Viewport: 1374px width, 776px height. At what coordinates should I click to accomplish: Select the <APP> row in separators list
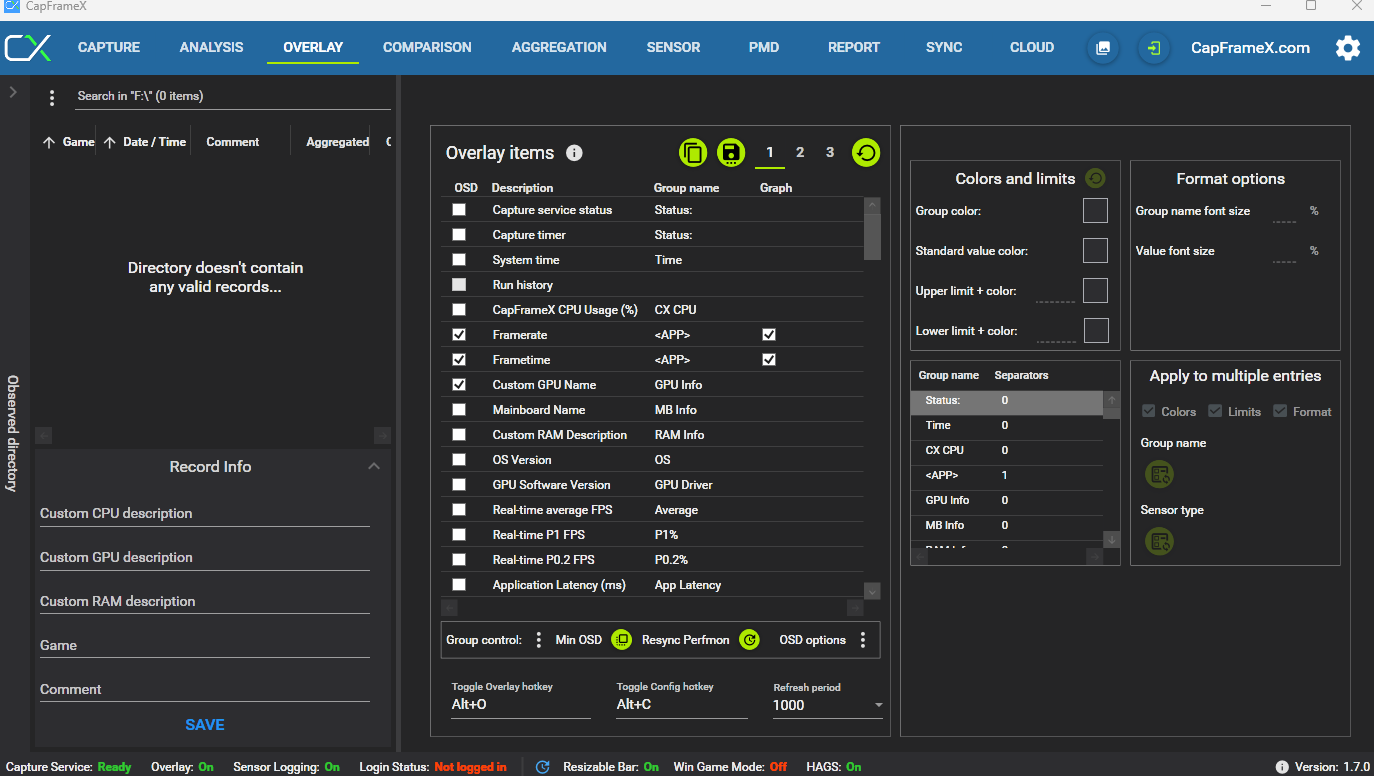tap(1006, 475)
